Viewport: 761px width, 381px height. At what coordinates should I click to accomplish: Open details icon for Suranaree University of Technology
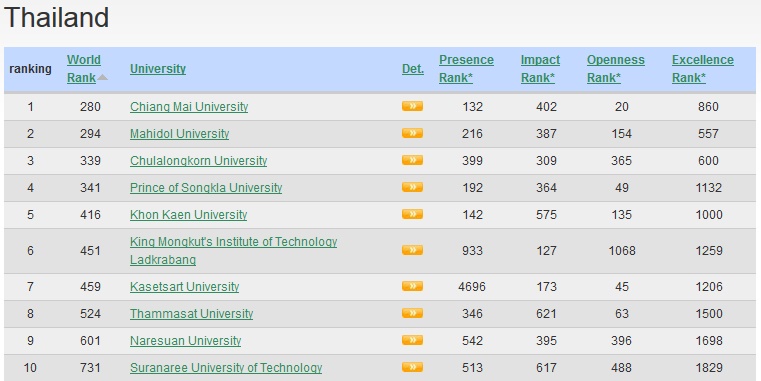click(x=412, y=367)
